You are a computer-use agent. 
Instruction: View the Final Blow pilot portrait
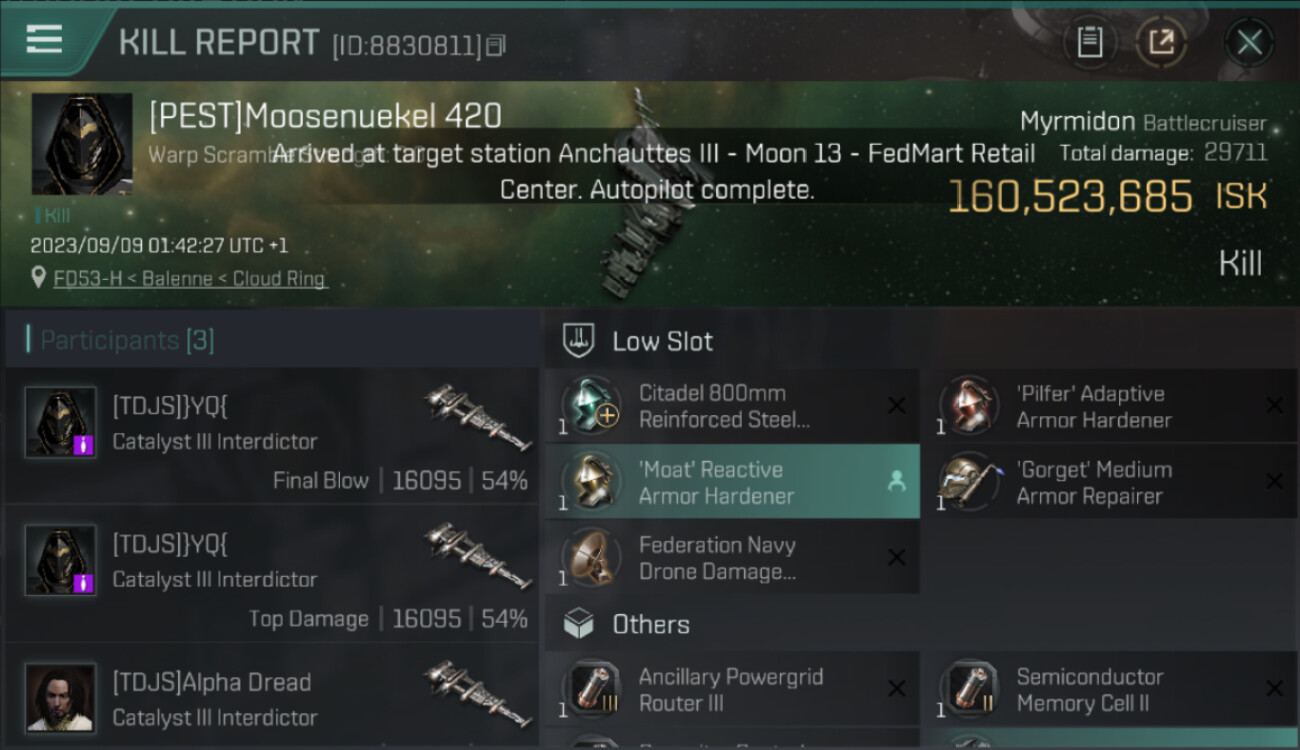point(61,422)
